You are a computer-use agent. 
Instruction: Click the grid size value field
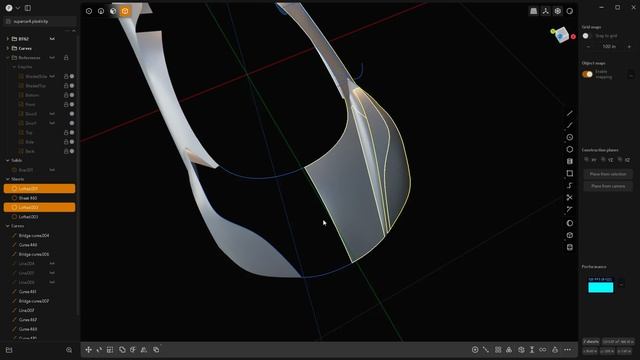coord(609,47)
